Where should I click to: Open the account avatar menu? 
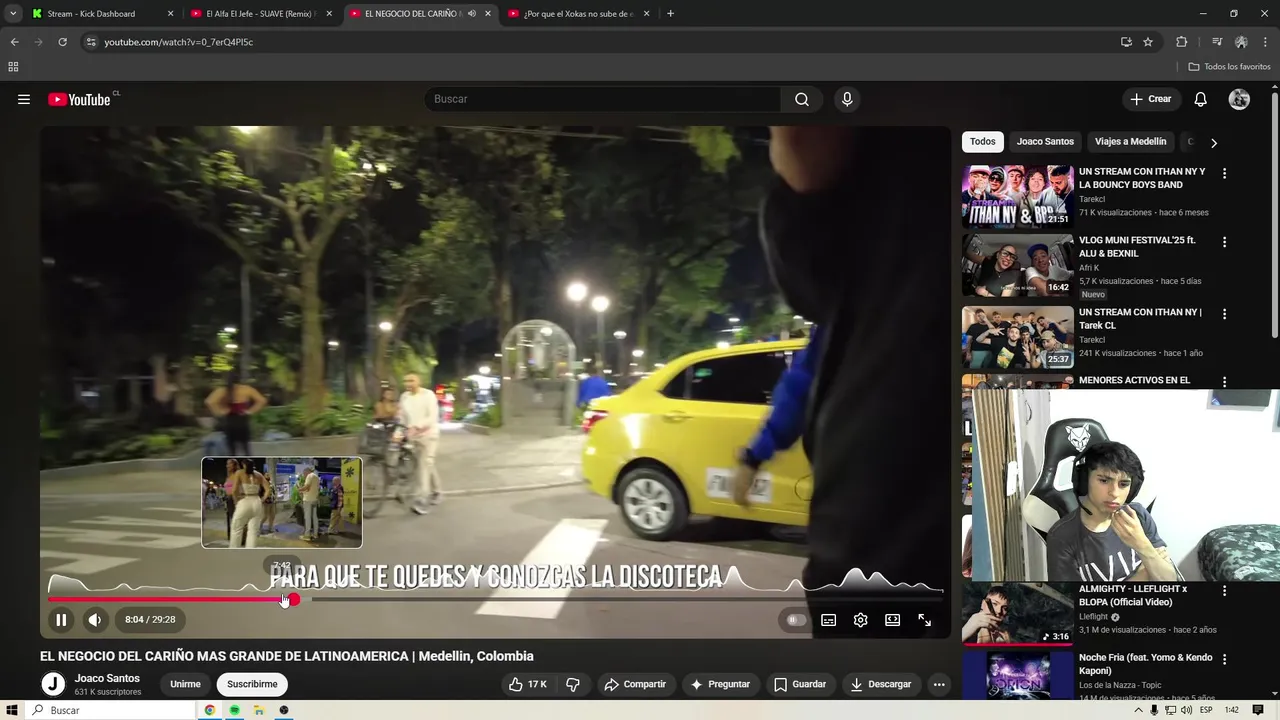coord(1239,99)
